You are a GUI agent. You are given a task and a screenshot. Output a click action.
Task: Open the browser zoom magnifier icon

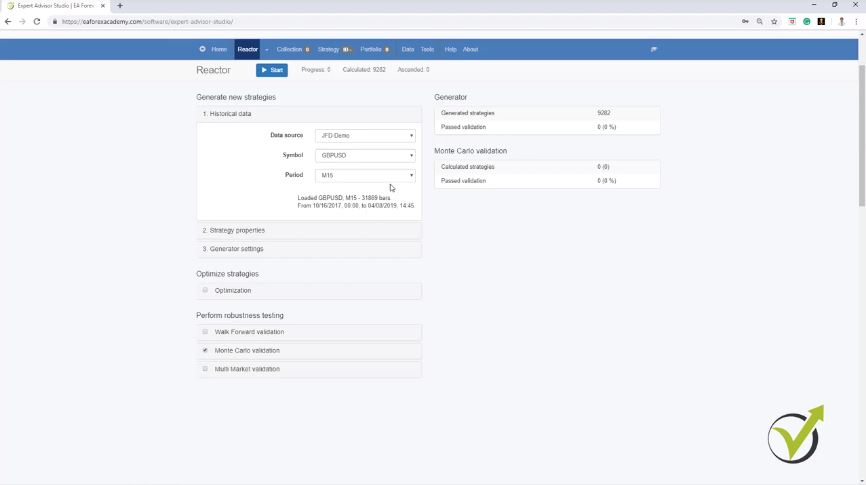coord(760,21)
